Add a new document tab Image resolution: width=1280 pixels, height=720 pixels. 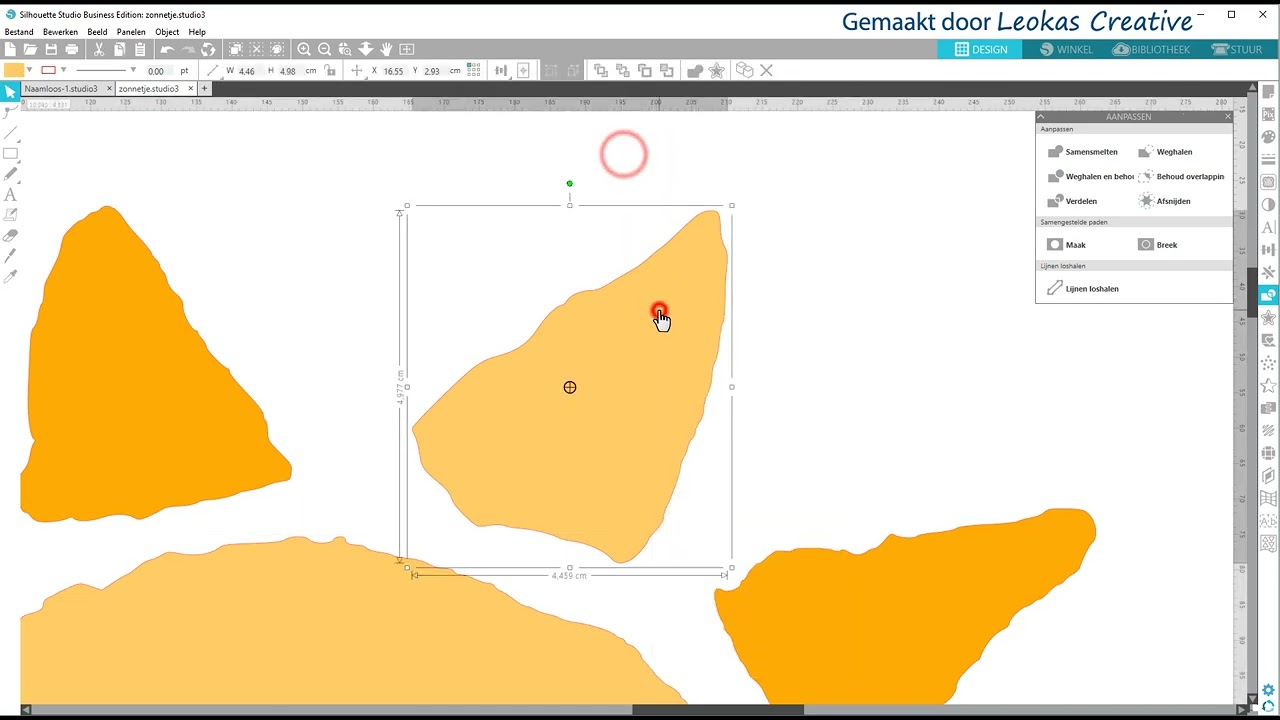pos(204,89)
